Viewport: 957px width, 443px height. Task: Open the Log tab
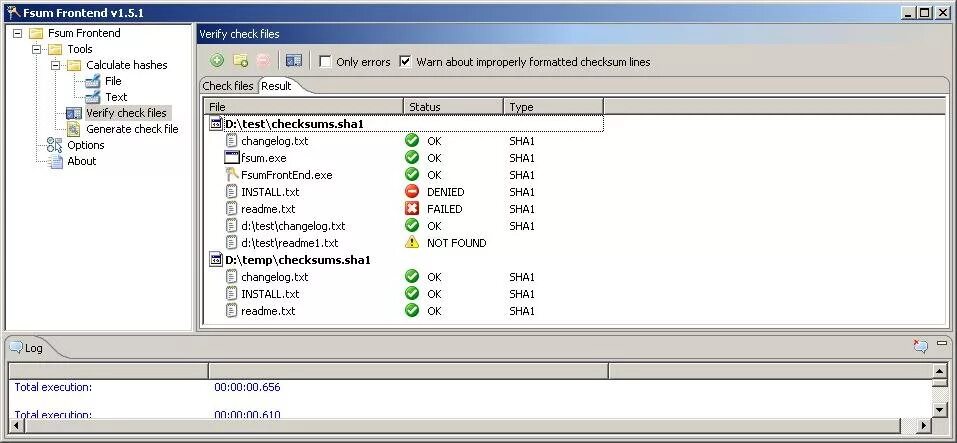coord(34,348)
